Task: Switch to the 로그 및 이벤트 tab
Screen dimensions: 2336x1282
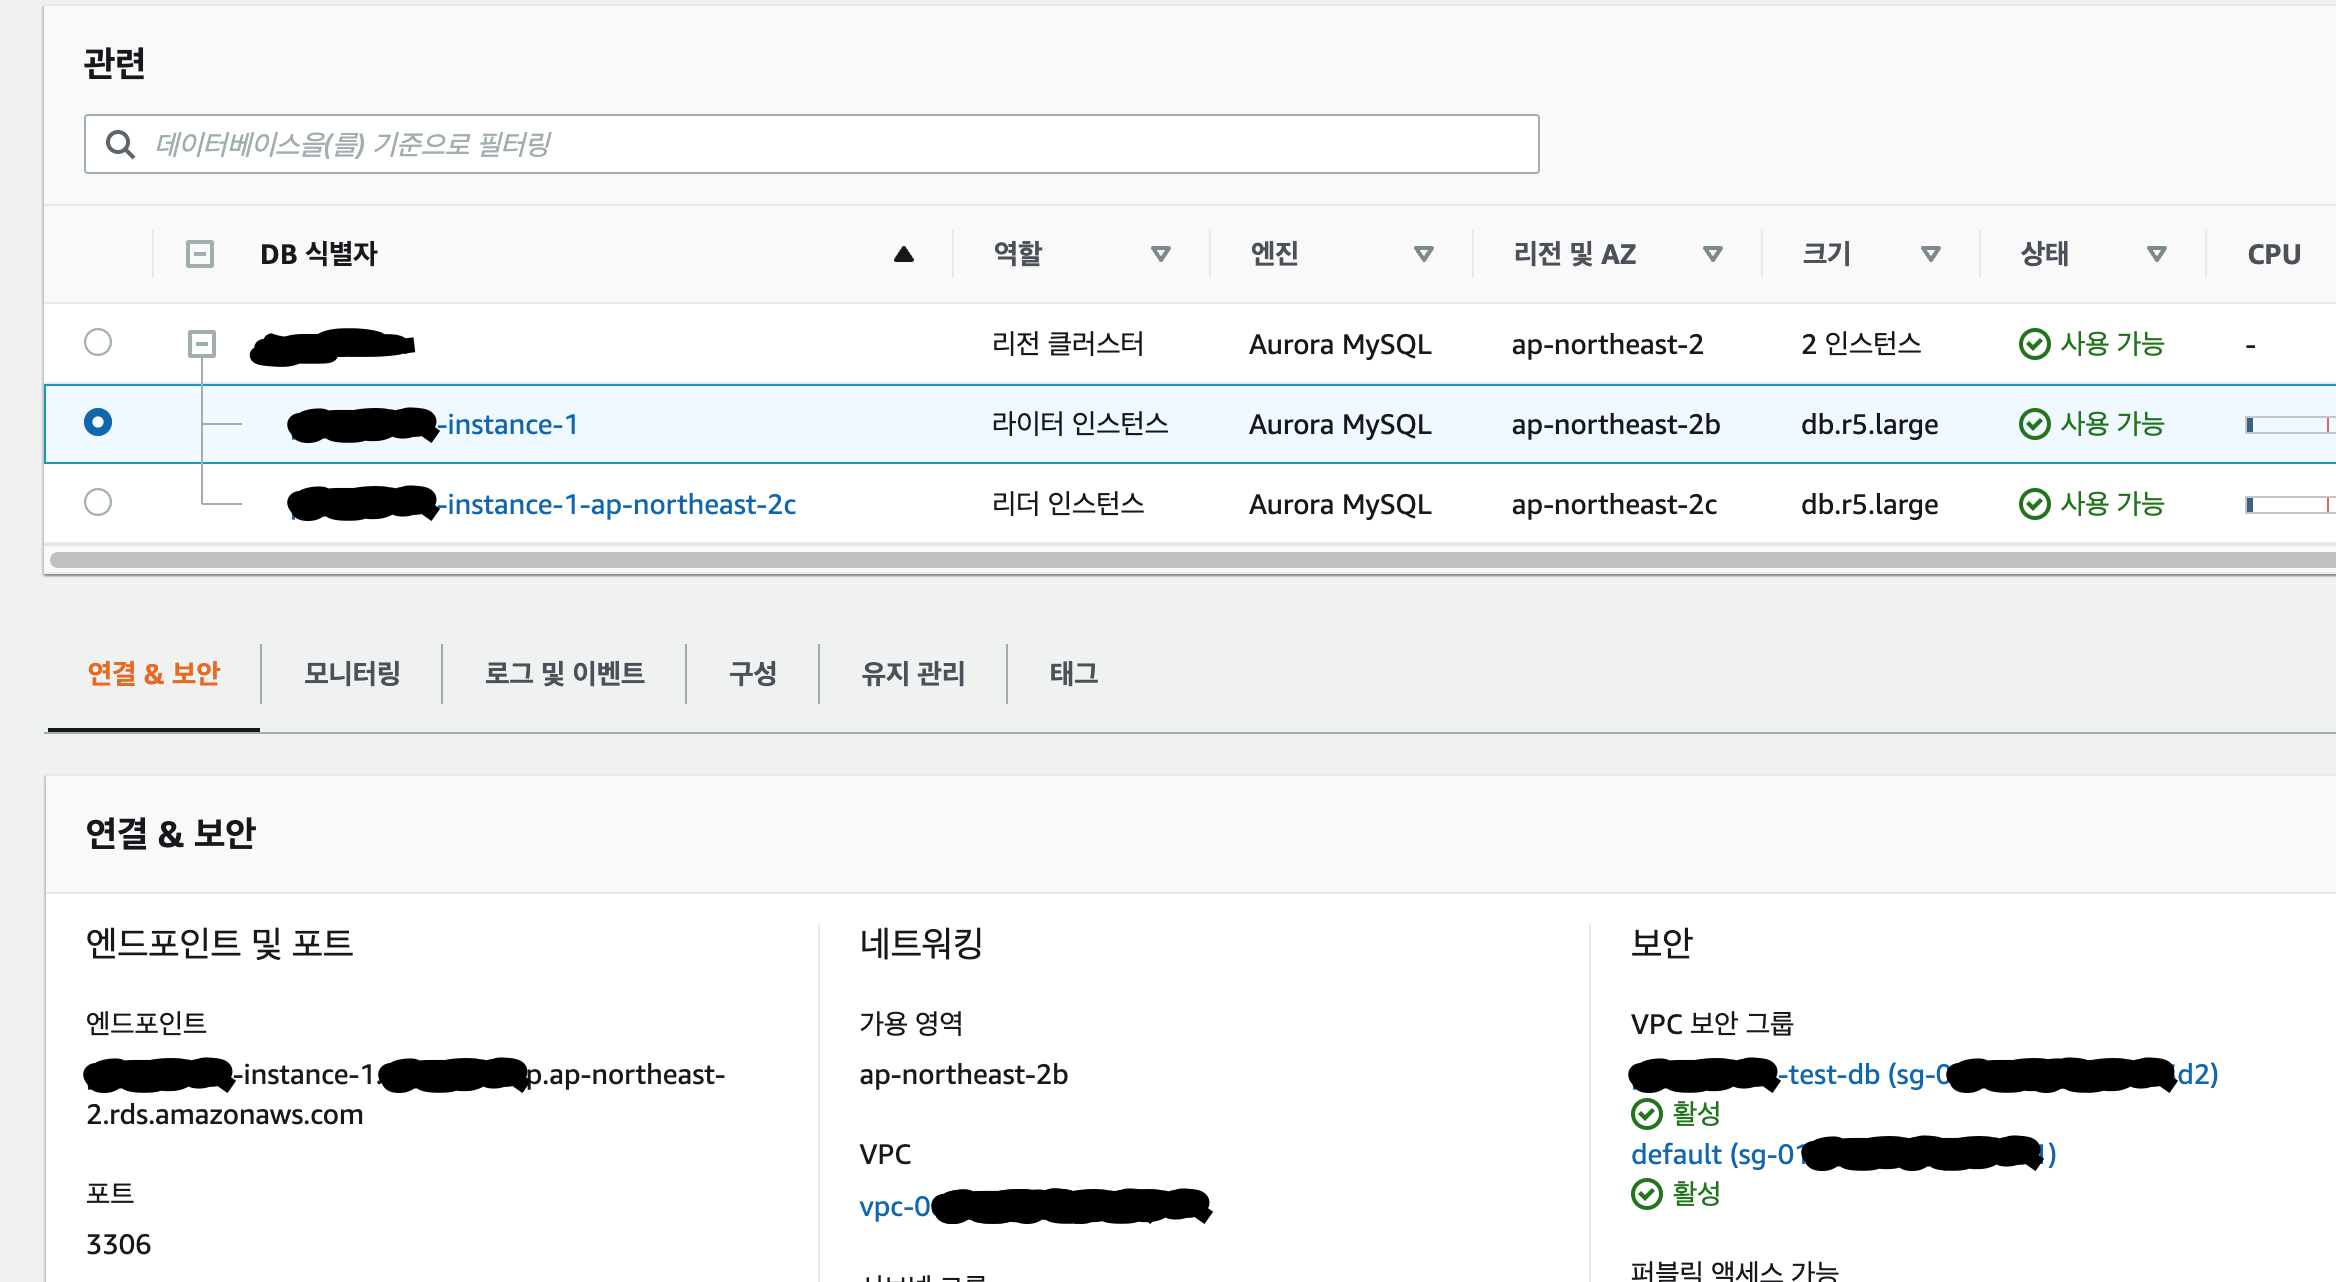Action: [x=564, y=673]
